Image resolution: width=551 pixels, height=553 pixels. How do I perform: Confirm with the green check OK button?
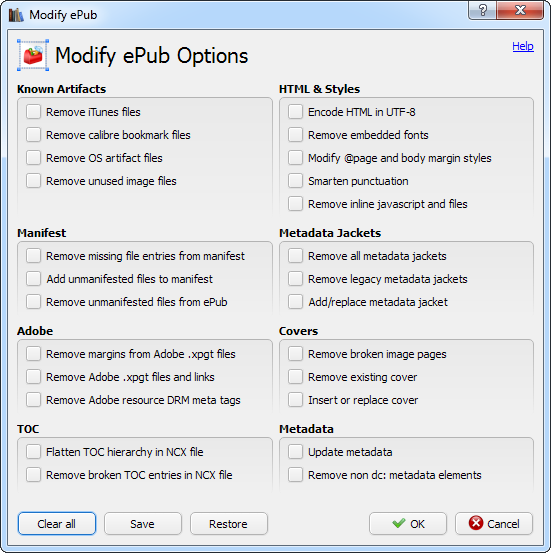[x=408, y=524]
